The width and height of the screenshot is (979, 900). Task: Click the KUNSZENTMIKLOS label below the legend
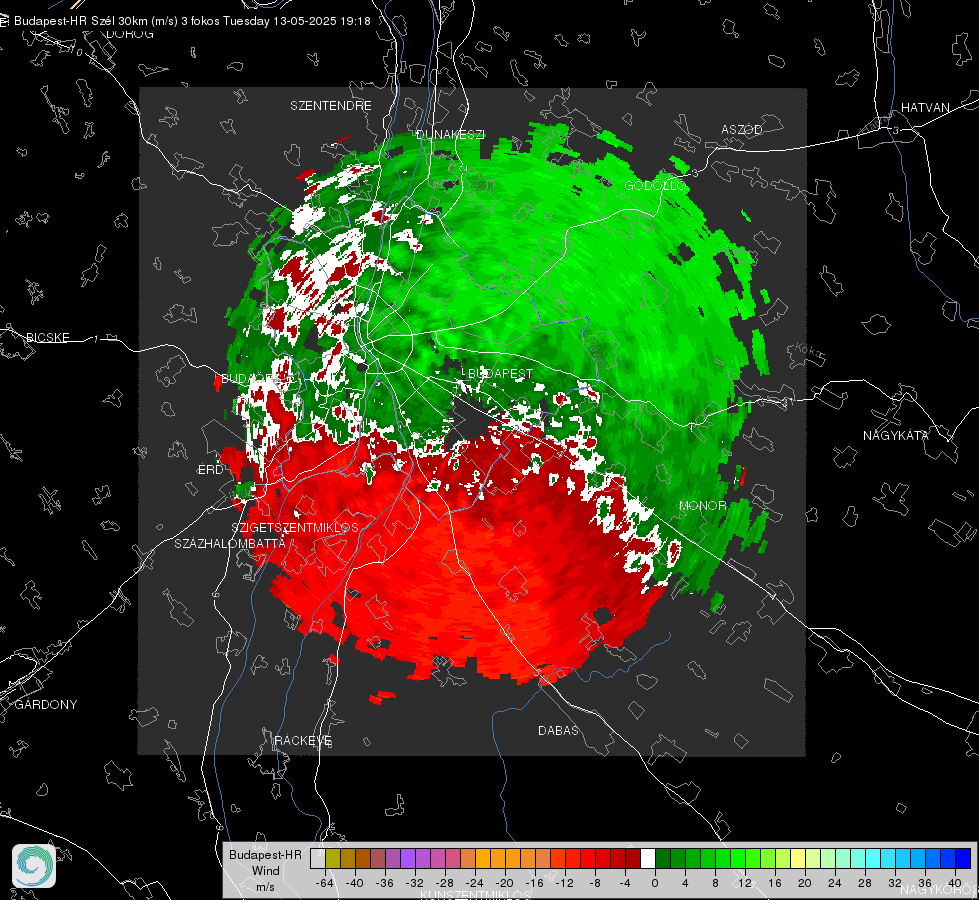pyautogui.click(x=475, y=895)
